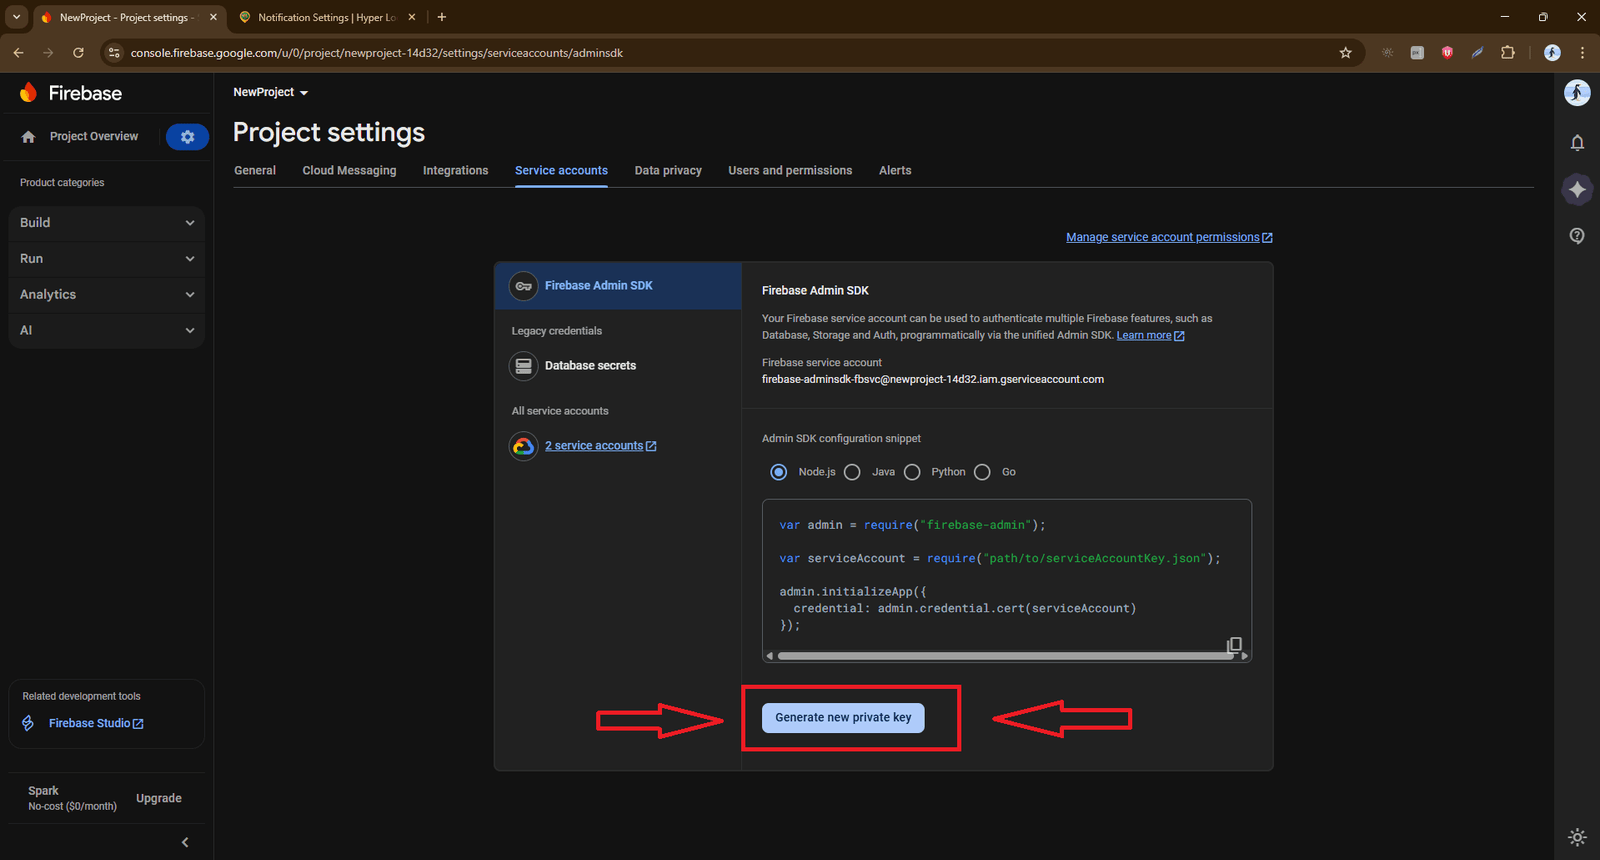The image size is (1600, 860).
Task: Open the Gemini sparkle assistant icon
Action: click(1577, 189)
